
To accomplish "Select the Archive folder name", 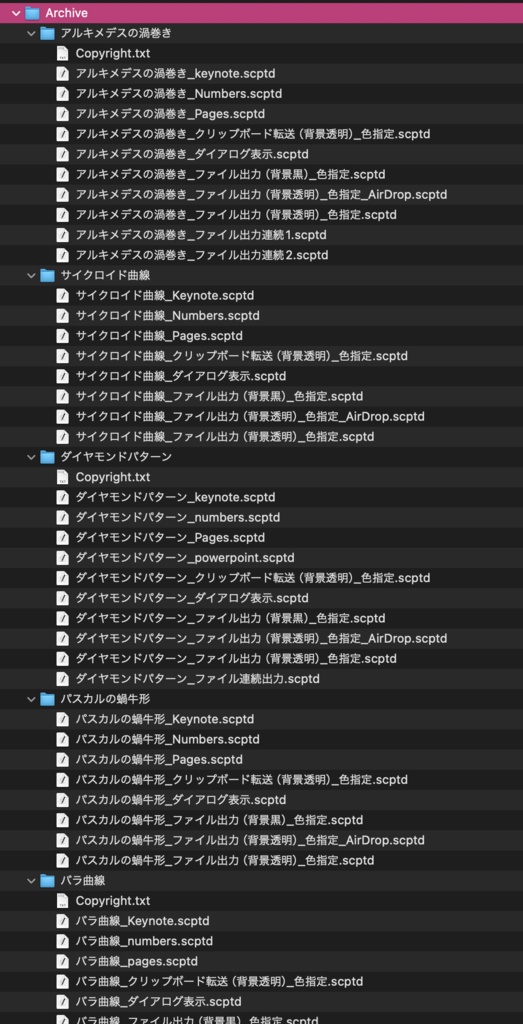I will point(67,13).
